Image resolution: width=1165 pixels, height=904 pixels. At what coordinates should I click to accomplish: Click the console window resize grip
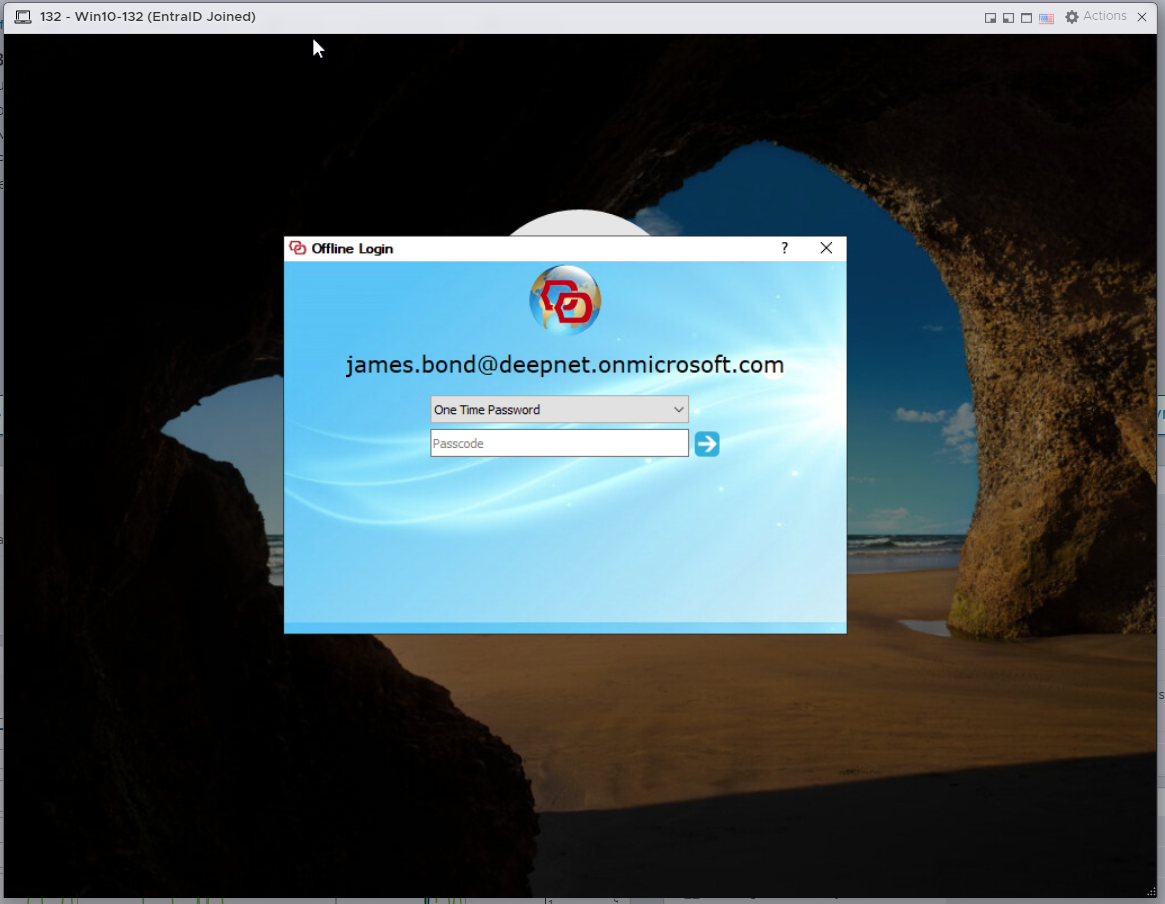coord(1152,892)
